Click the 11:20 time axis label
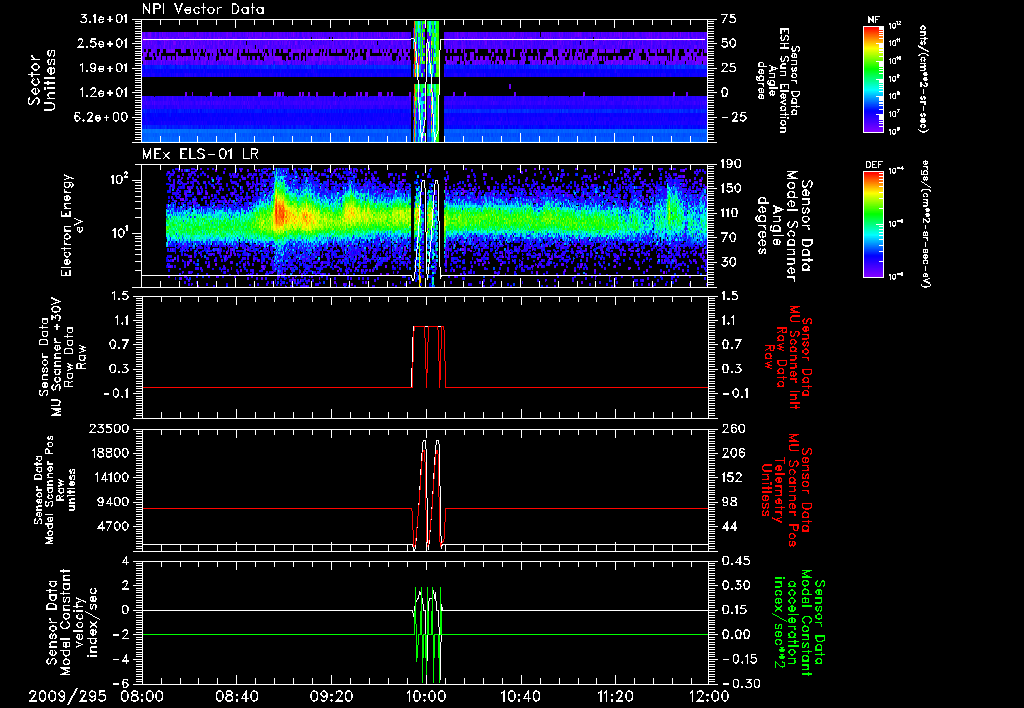1024x708 pixels. pyautogui.click(x=615, y=696)
